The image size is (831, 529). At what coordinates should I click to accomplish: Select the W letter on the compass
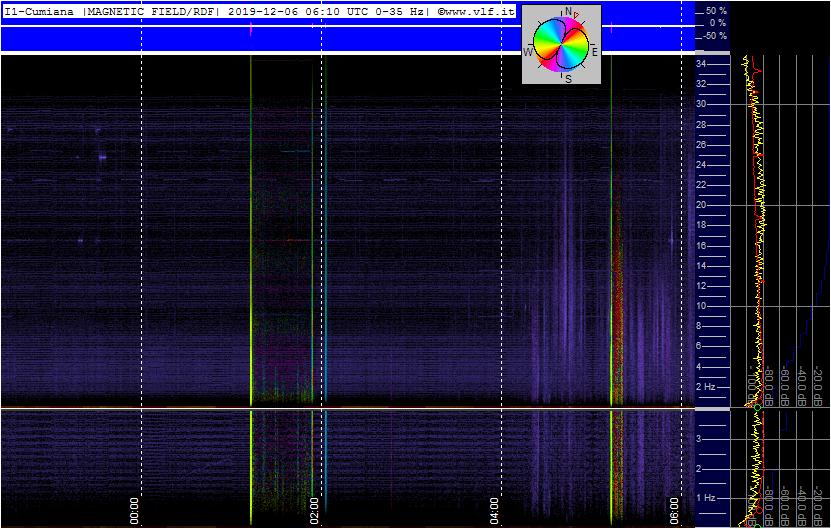528,52
